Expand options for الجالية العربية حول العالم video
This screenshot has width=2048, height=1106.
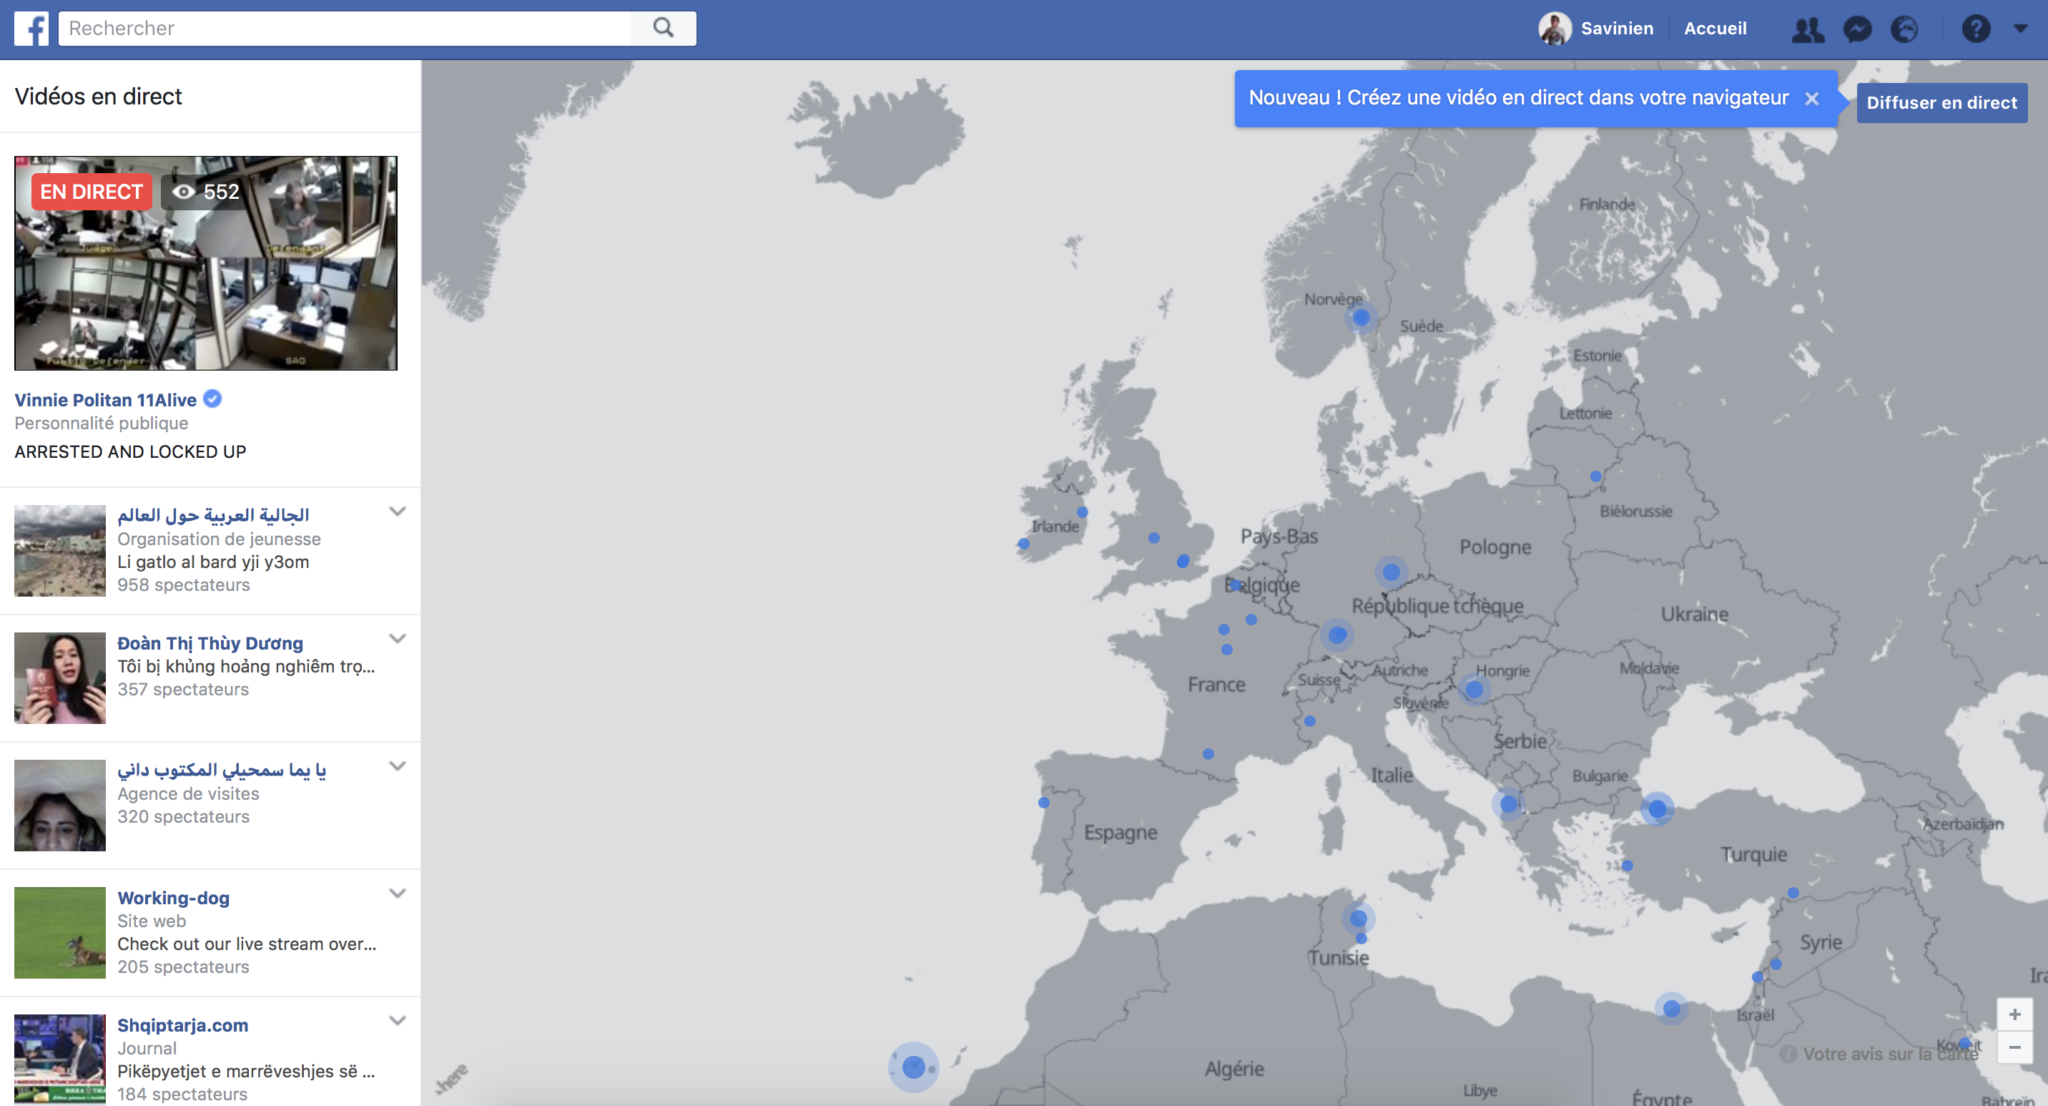tap(397, 512)
